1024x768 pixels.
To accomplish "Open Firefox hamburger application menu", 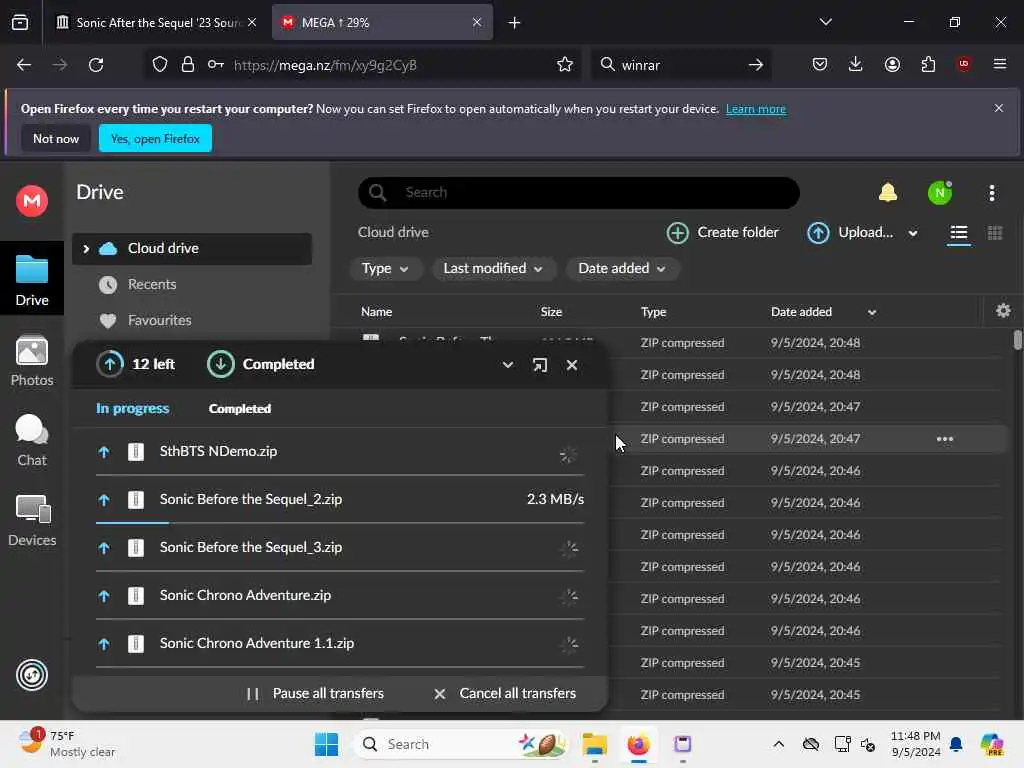I will coord(999,64).
